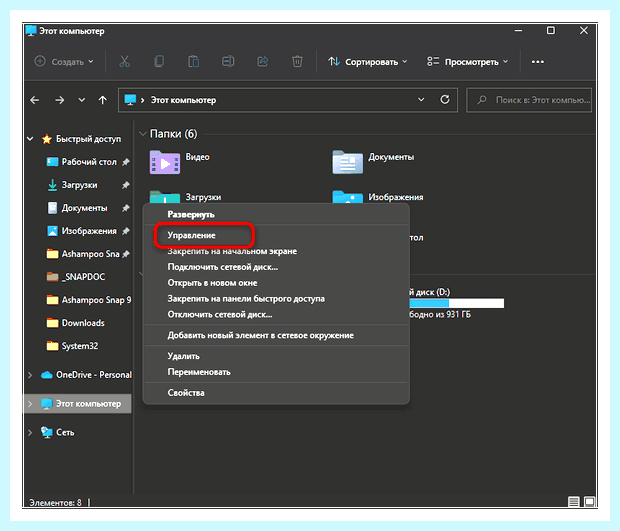
Task: Choose Закрепить на начальном экране
Action: pos(276,251)
